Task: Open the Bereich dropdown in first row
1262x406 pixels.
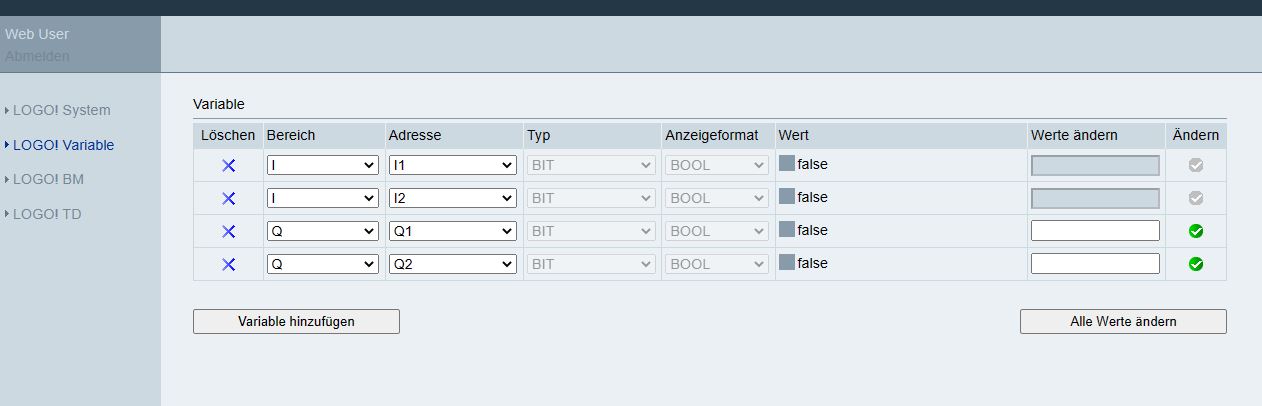Action: [x=322, y=166]
